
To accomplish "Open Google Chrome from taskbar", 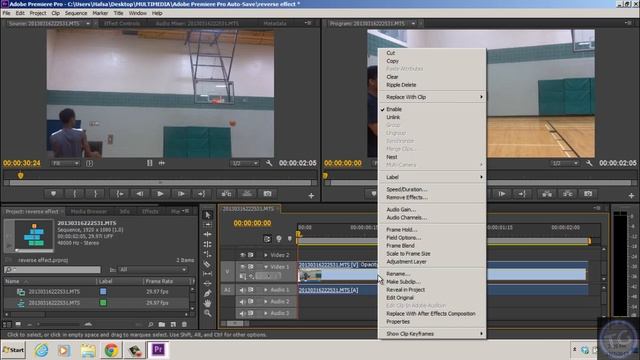I will pos(111,350).
